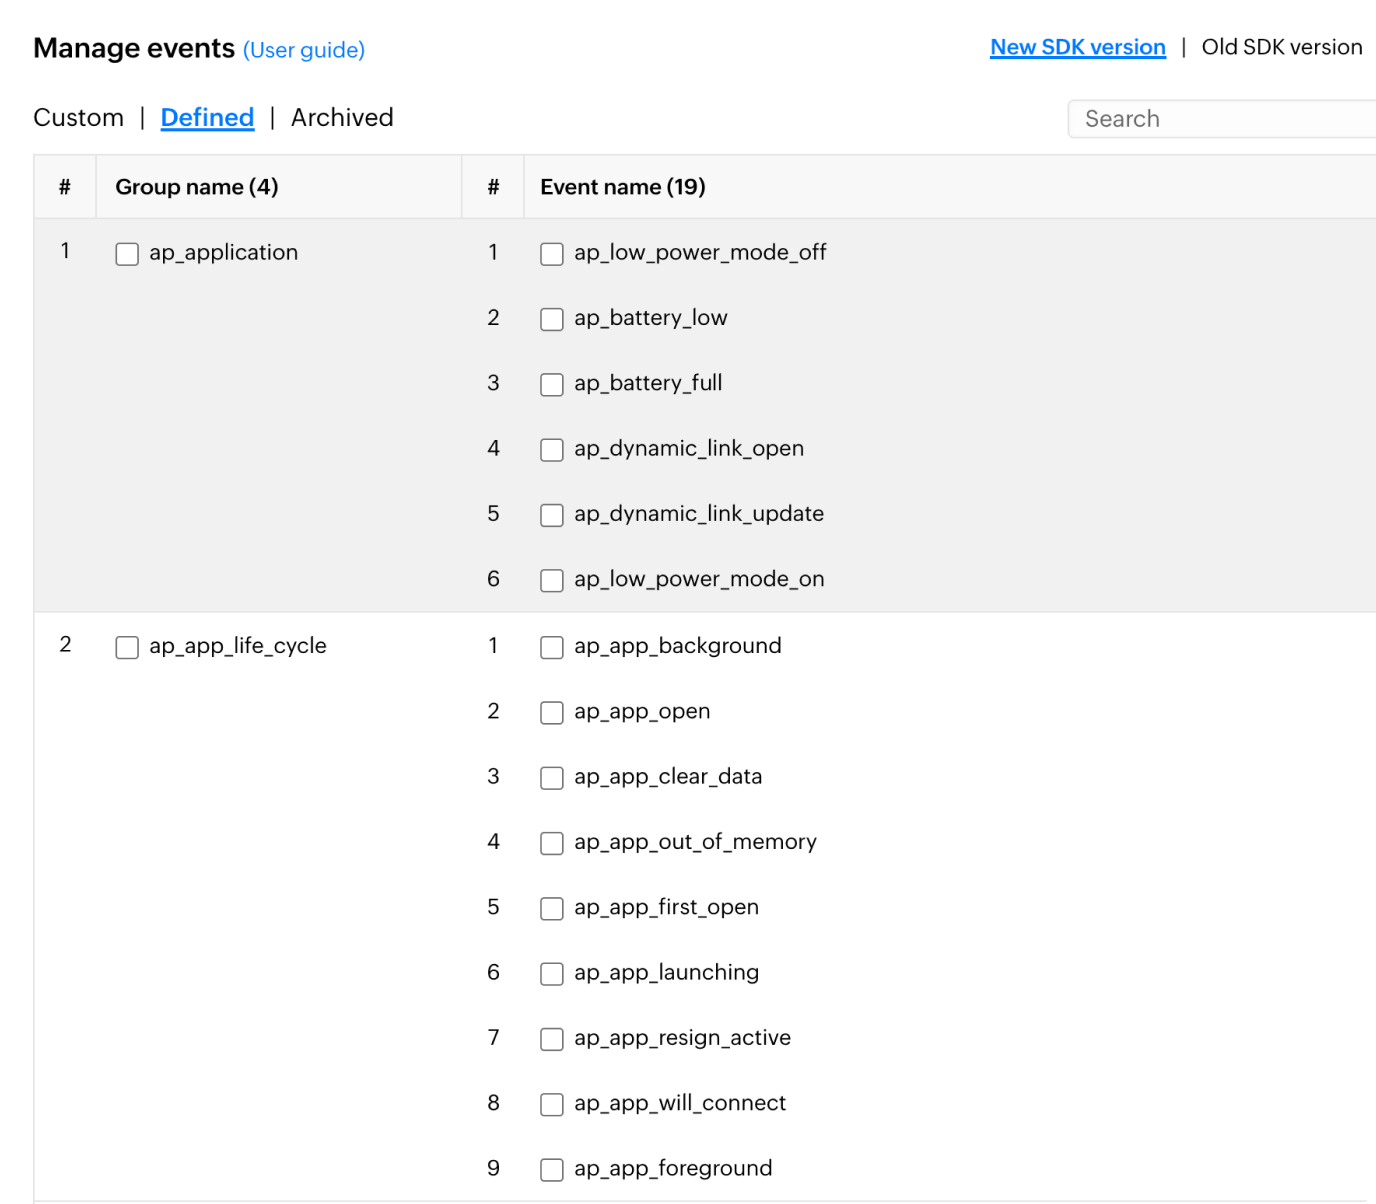1376x1204 pixels.
Task: Switch to Old SDK version
Action: coord(1281,46)
